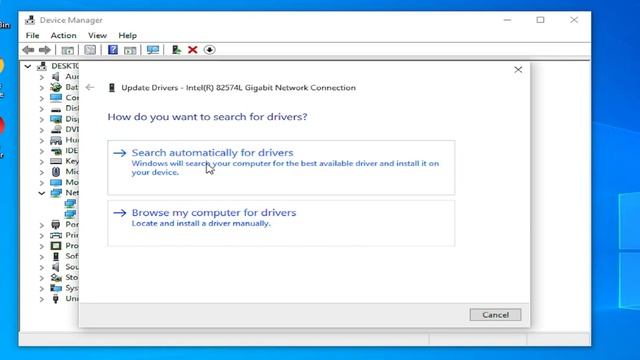Close the Update Drivers dialog with X
The image size is (640, 360).
tap(518, 70)
